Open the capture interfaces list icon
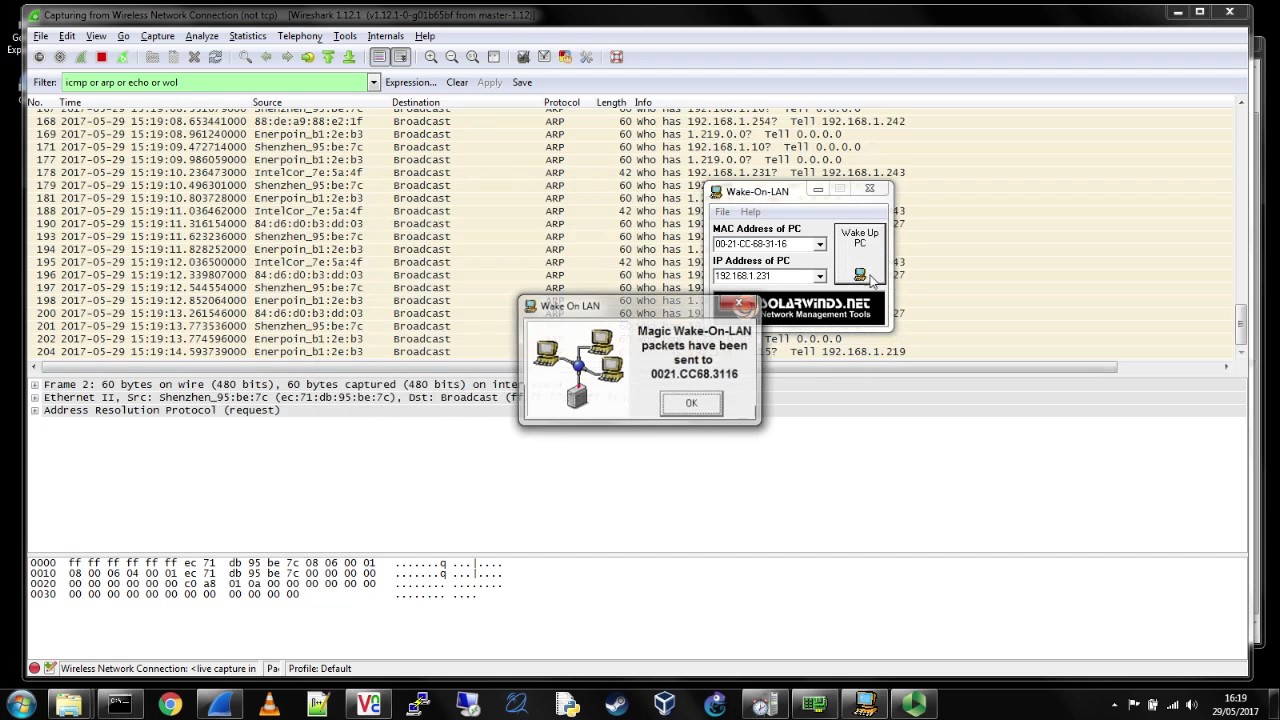This screenshot has height=720, width=1280. tap(39, 57)
